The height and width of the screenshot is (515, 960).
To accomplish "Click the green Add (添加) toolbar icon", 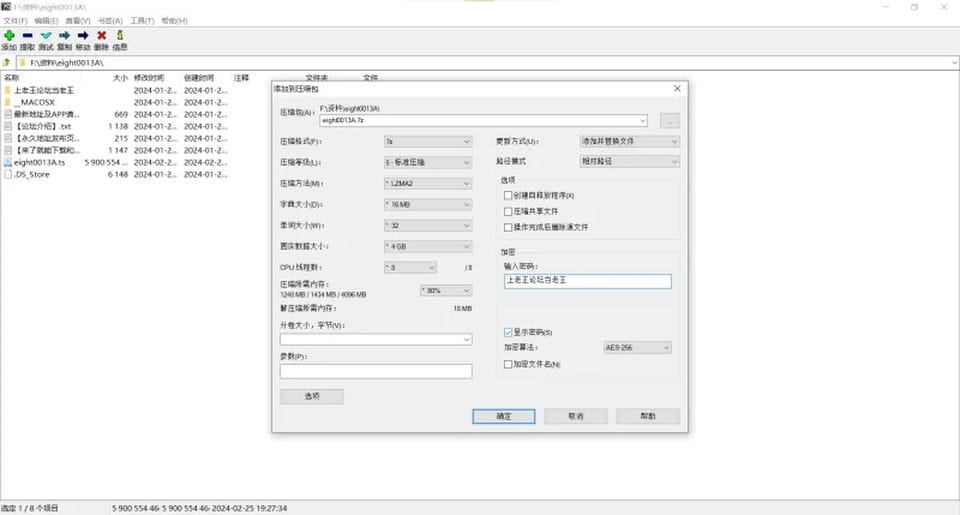I will click(x=9, y=36).
